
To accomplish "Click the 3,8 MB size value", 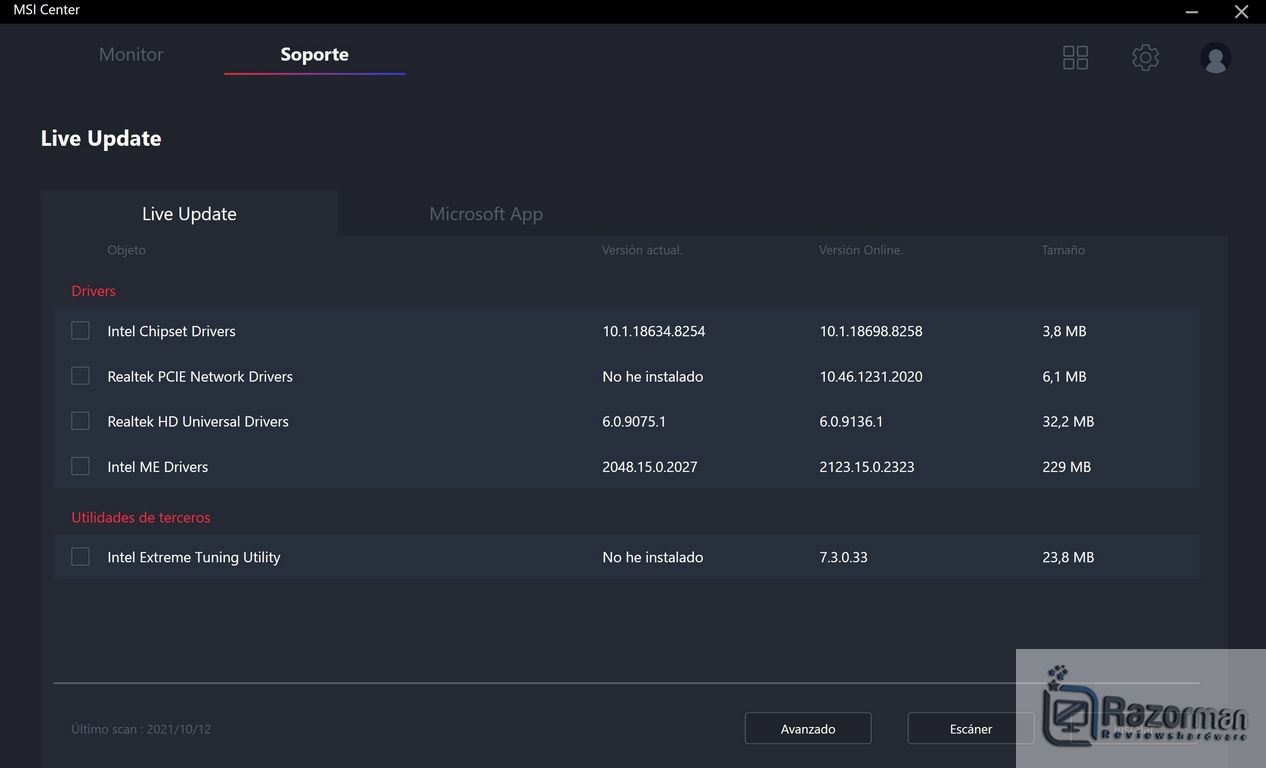I will coord(1064,331).
